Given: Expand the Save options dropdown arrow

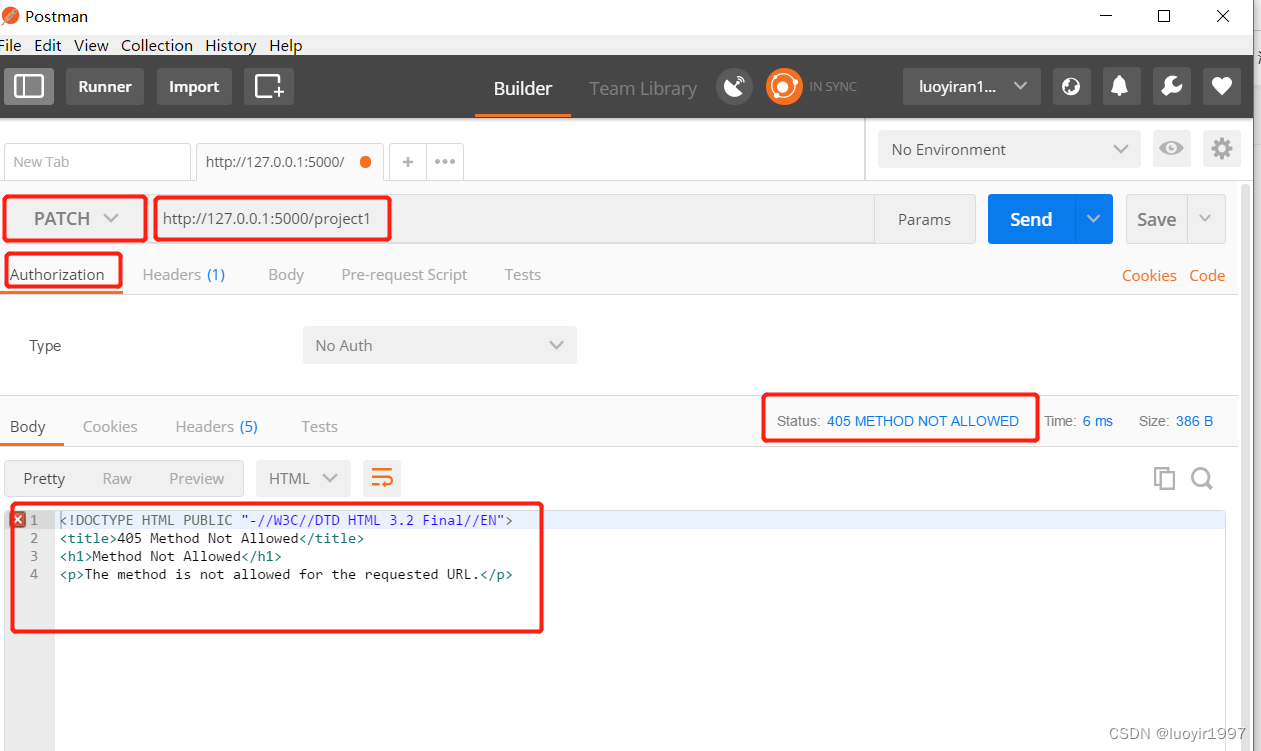Looking at the screenshot, I should tap(1206, 219).
